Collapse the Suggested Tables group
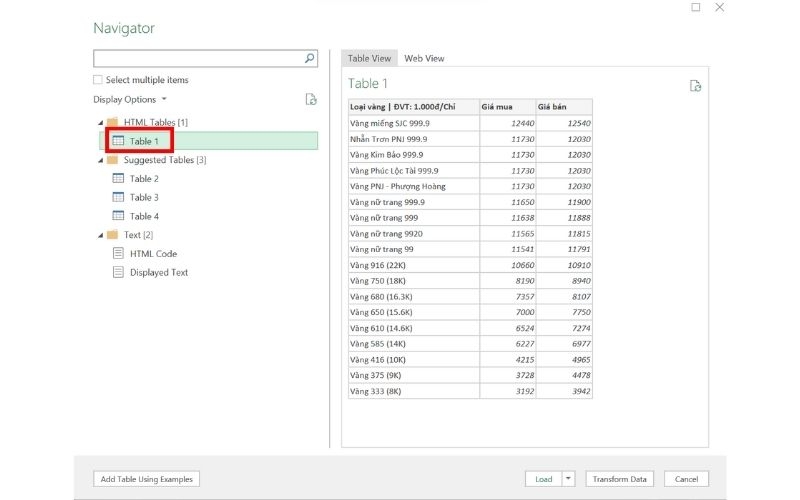The height and width of the screenshot is (500, 800). click(x=101, y=160)
